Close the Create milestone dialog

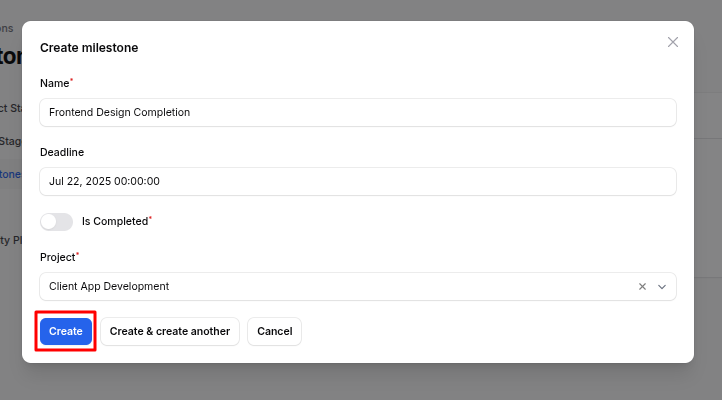pyautogui.click(x=673, y=42)
